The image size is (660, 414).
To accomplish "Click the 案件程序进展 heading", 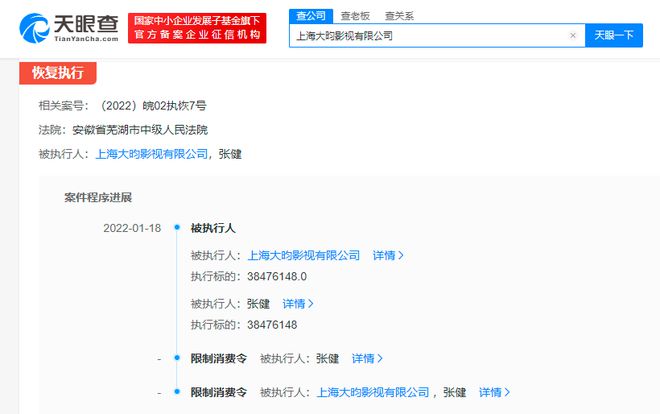I will 98,197.
